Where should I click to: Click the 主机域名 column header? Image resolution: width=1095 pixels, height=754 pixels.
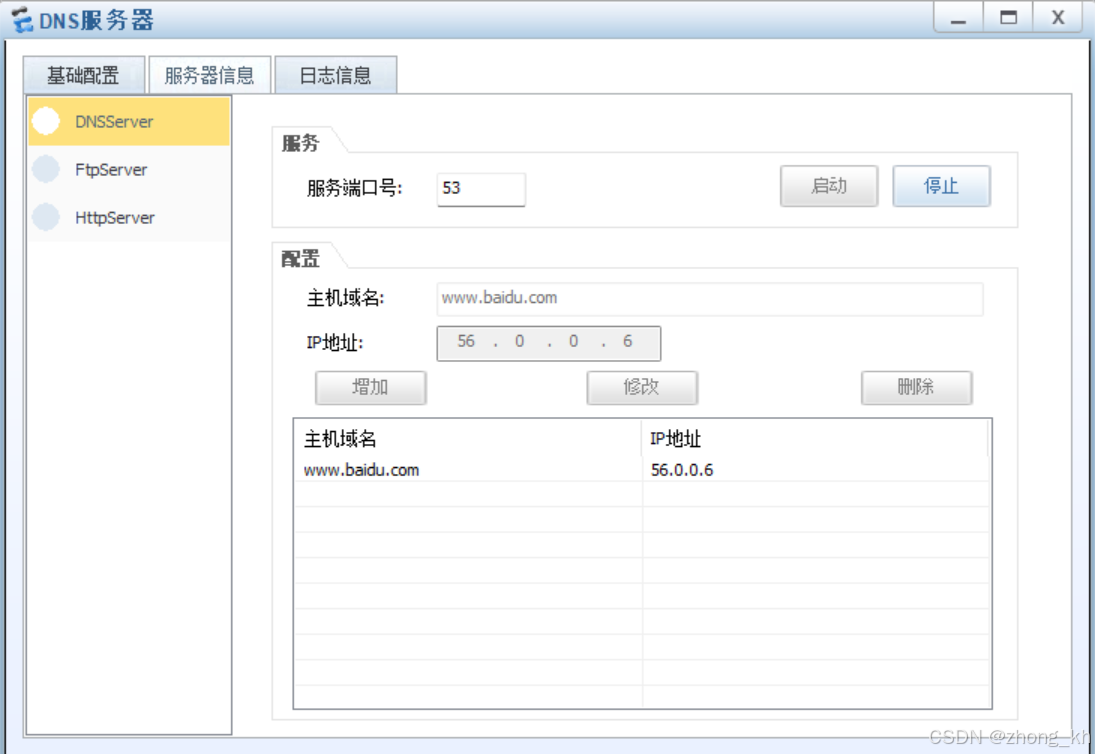(467, 439)
